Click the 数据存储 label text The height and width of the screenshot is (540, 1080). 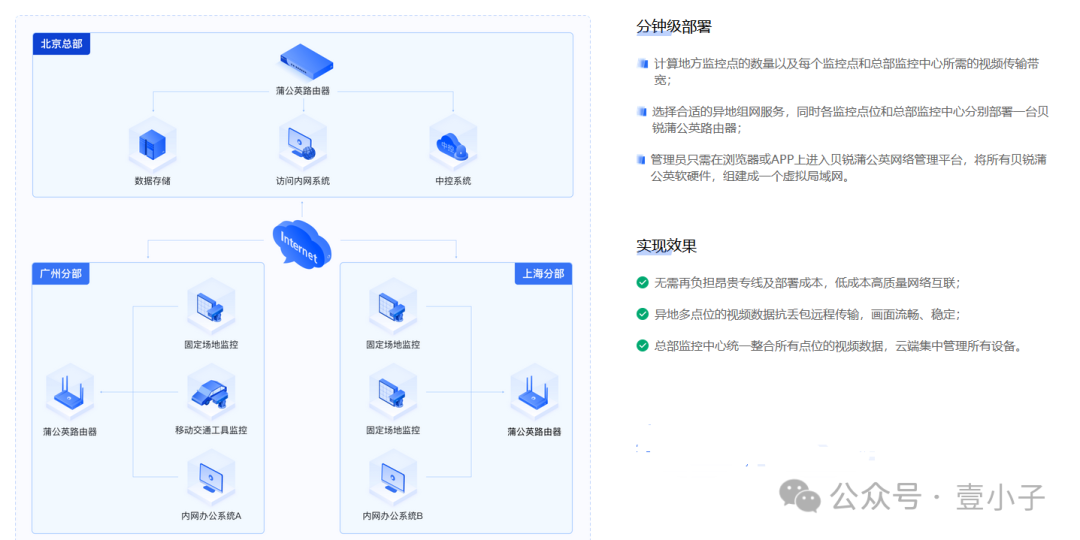[x=153, y=182]
